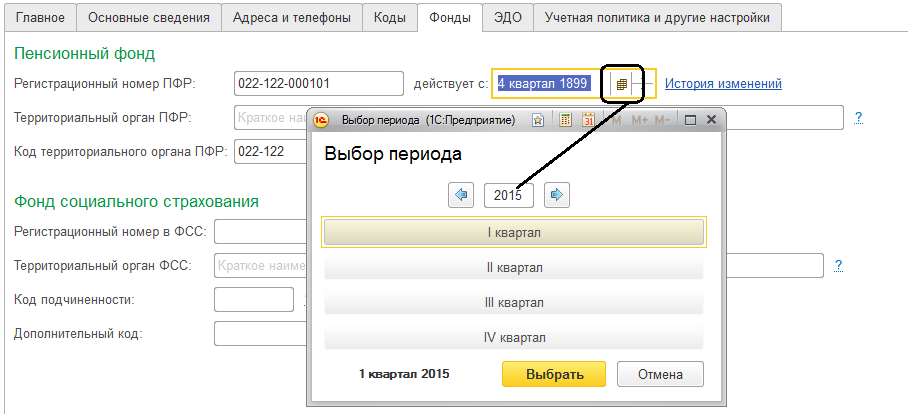The image size is (908, 414).
Task: Cancel with the Отмена button
Action: click(x=660, y=374)
